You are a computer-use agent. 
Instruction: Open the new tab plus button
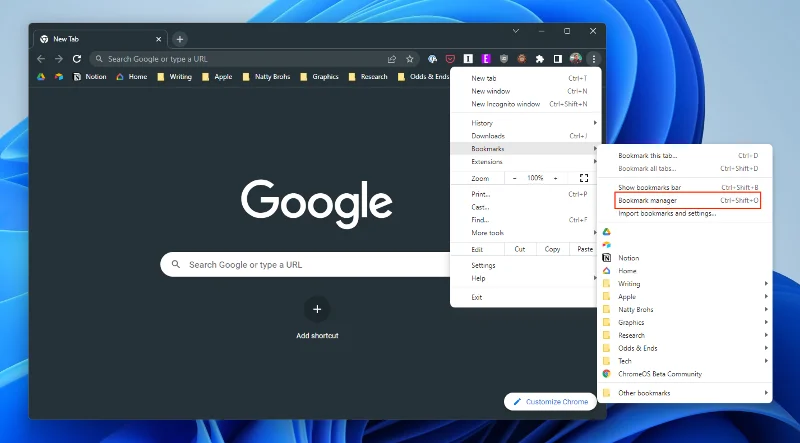click(180, 39)
